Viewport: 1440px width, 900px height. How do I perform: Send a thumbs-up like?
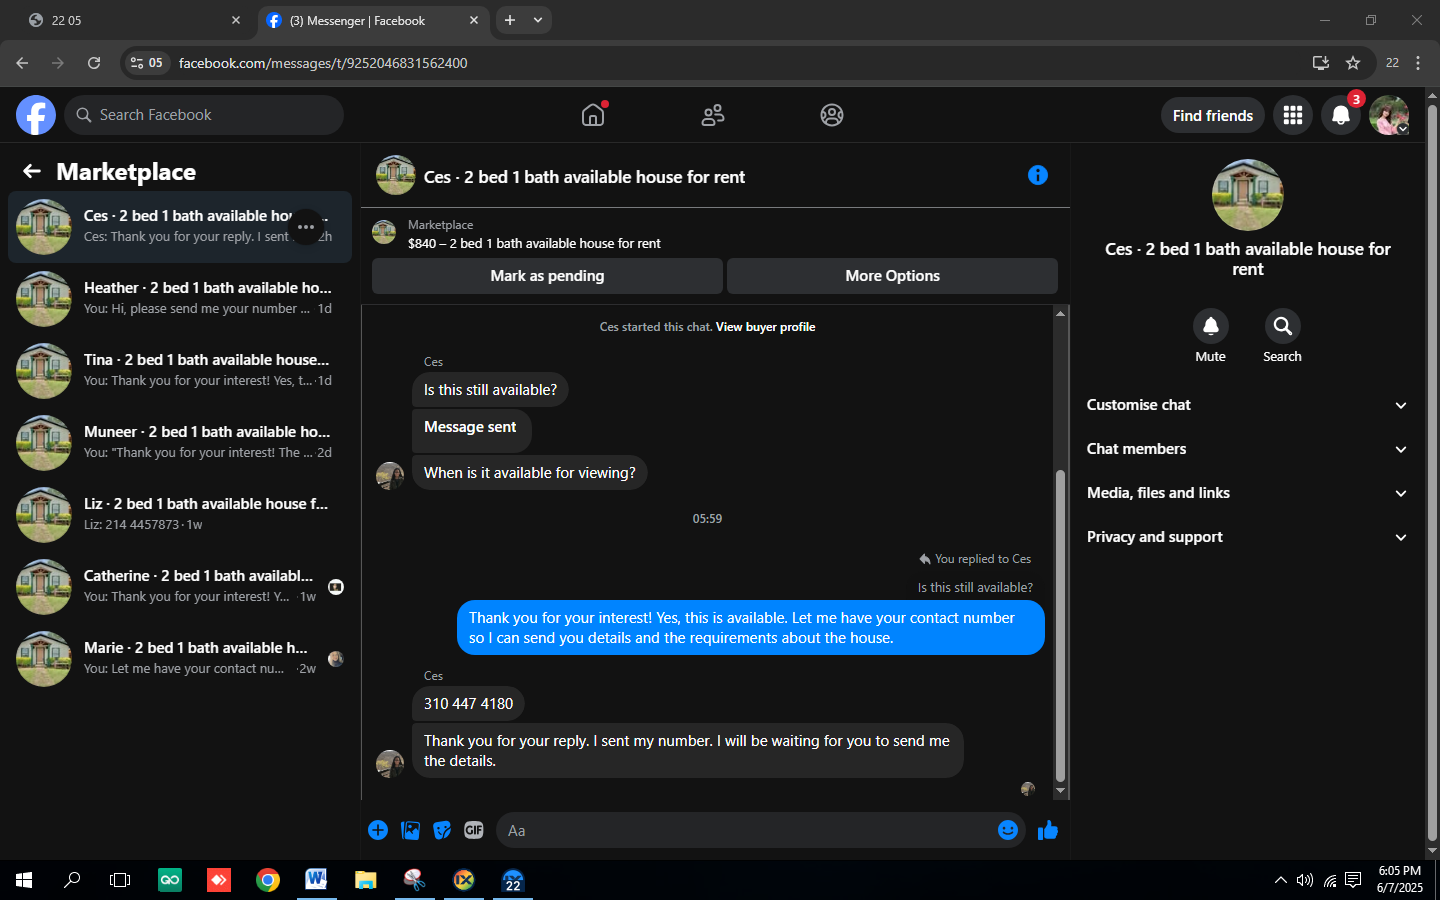(1048, 830)
